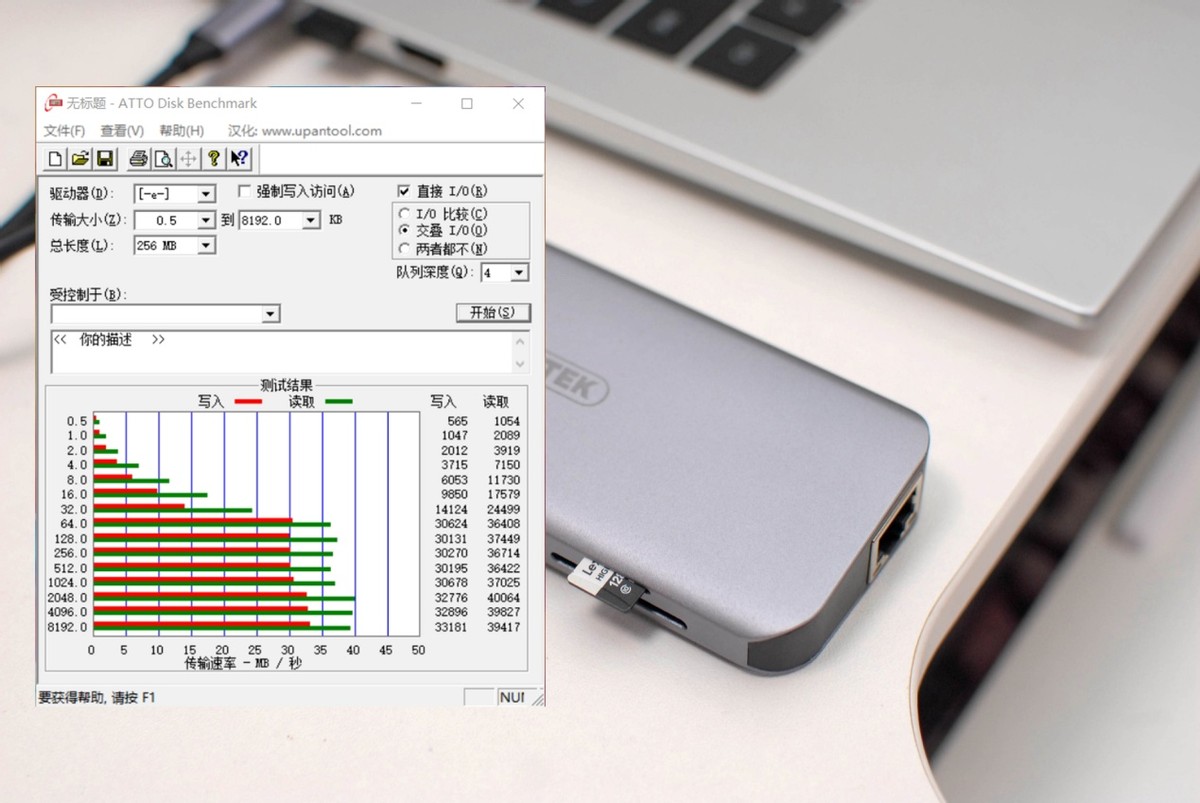Click the 2048.0 row read value 40064
This screenshot has height=803, width=1200.
click(x=503, y=598)
